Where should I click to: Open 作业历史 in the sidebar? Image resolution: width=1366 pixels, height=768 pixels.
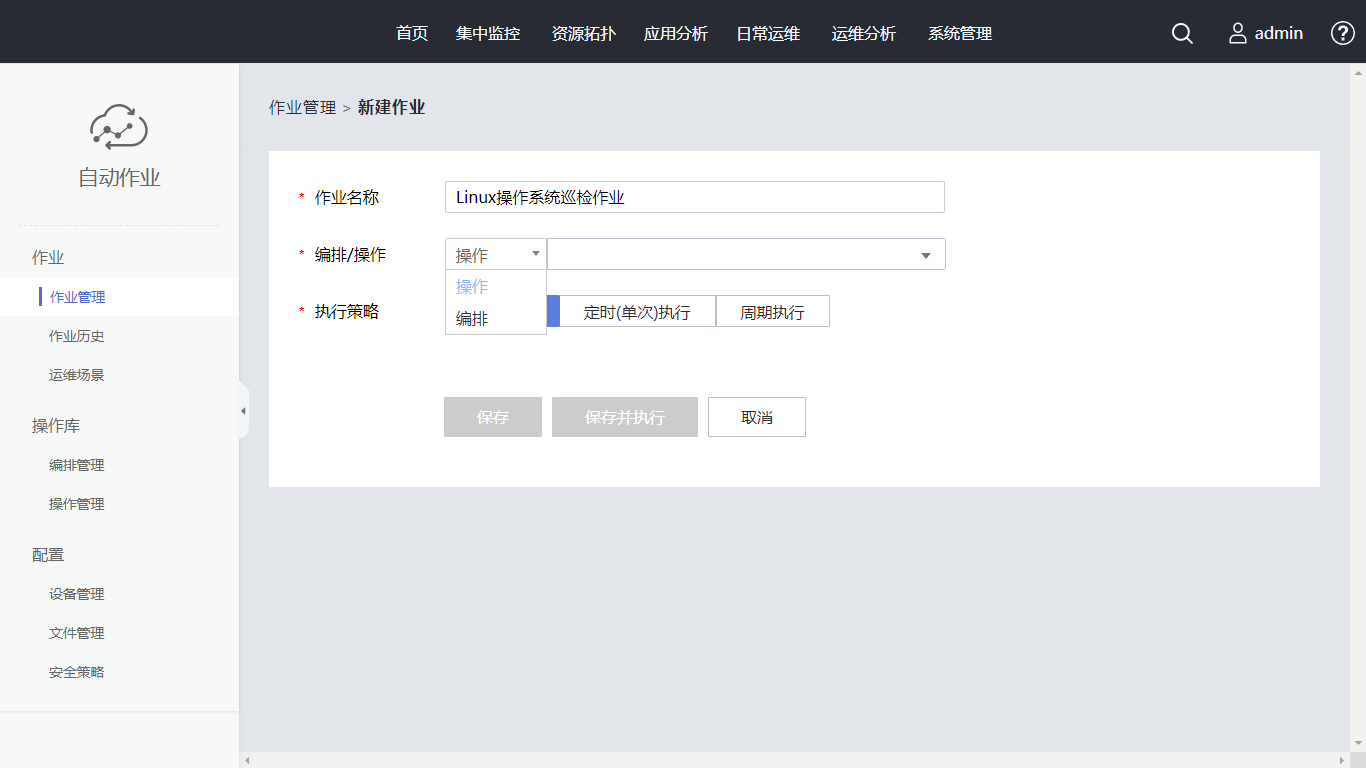[x=77, y=336]
